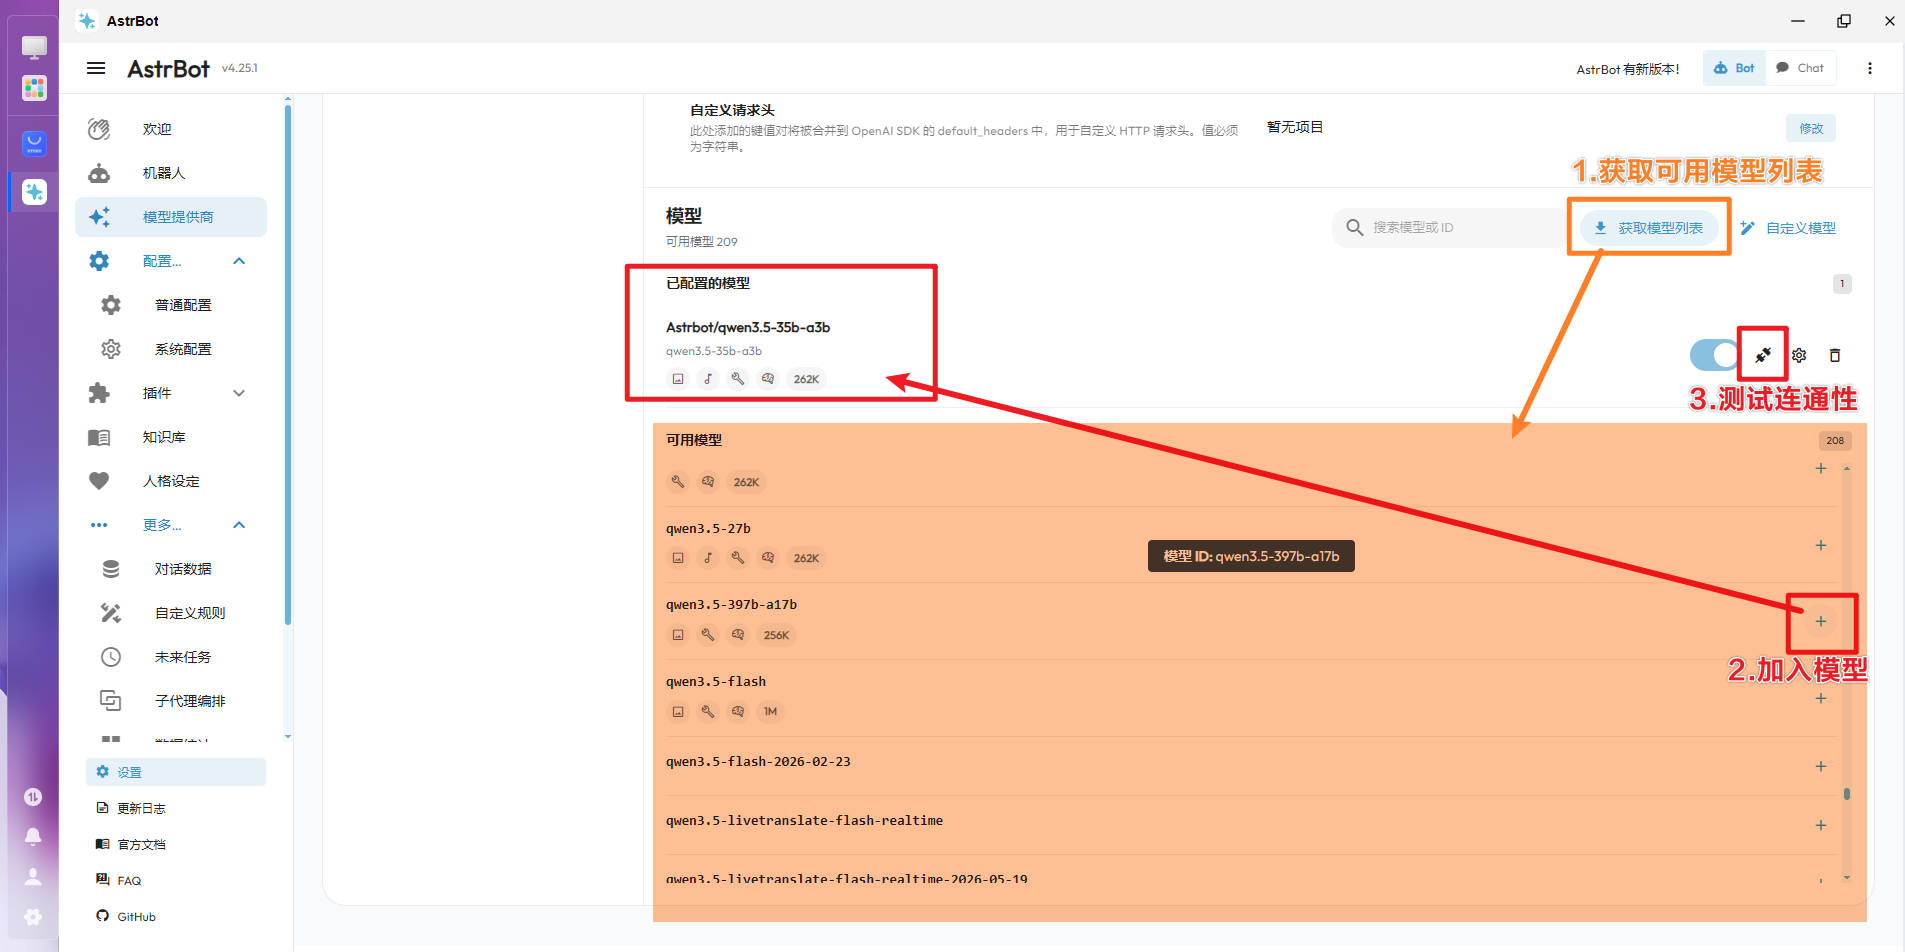Screen dimensions: 1905x952
Task: Select 模型提供商 in the sidebar
Action: click(171, 217)
